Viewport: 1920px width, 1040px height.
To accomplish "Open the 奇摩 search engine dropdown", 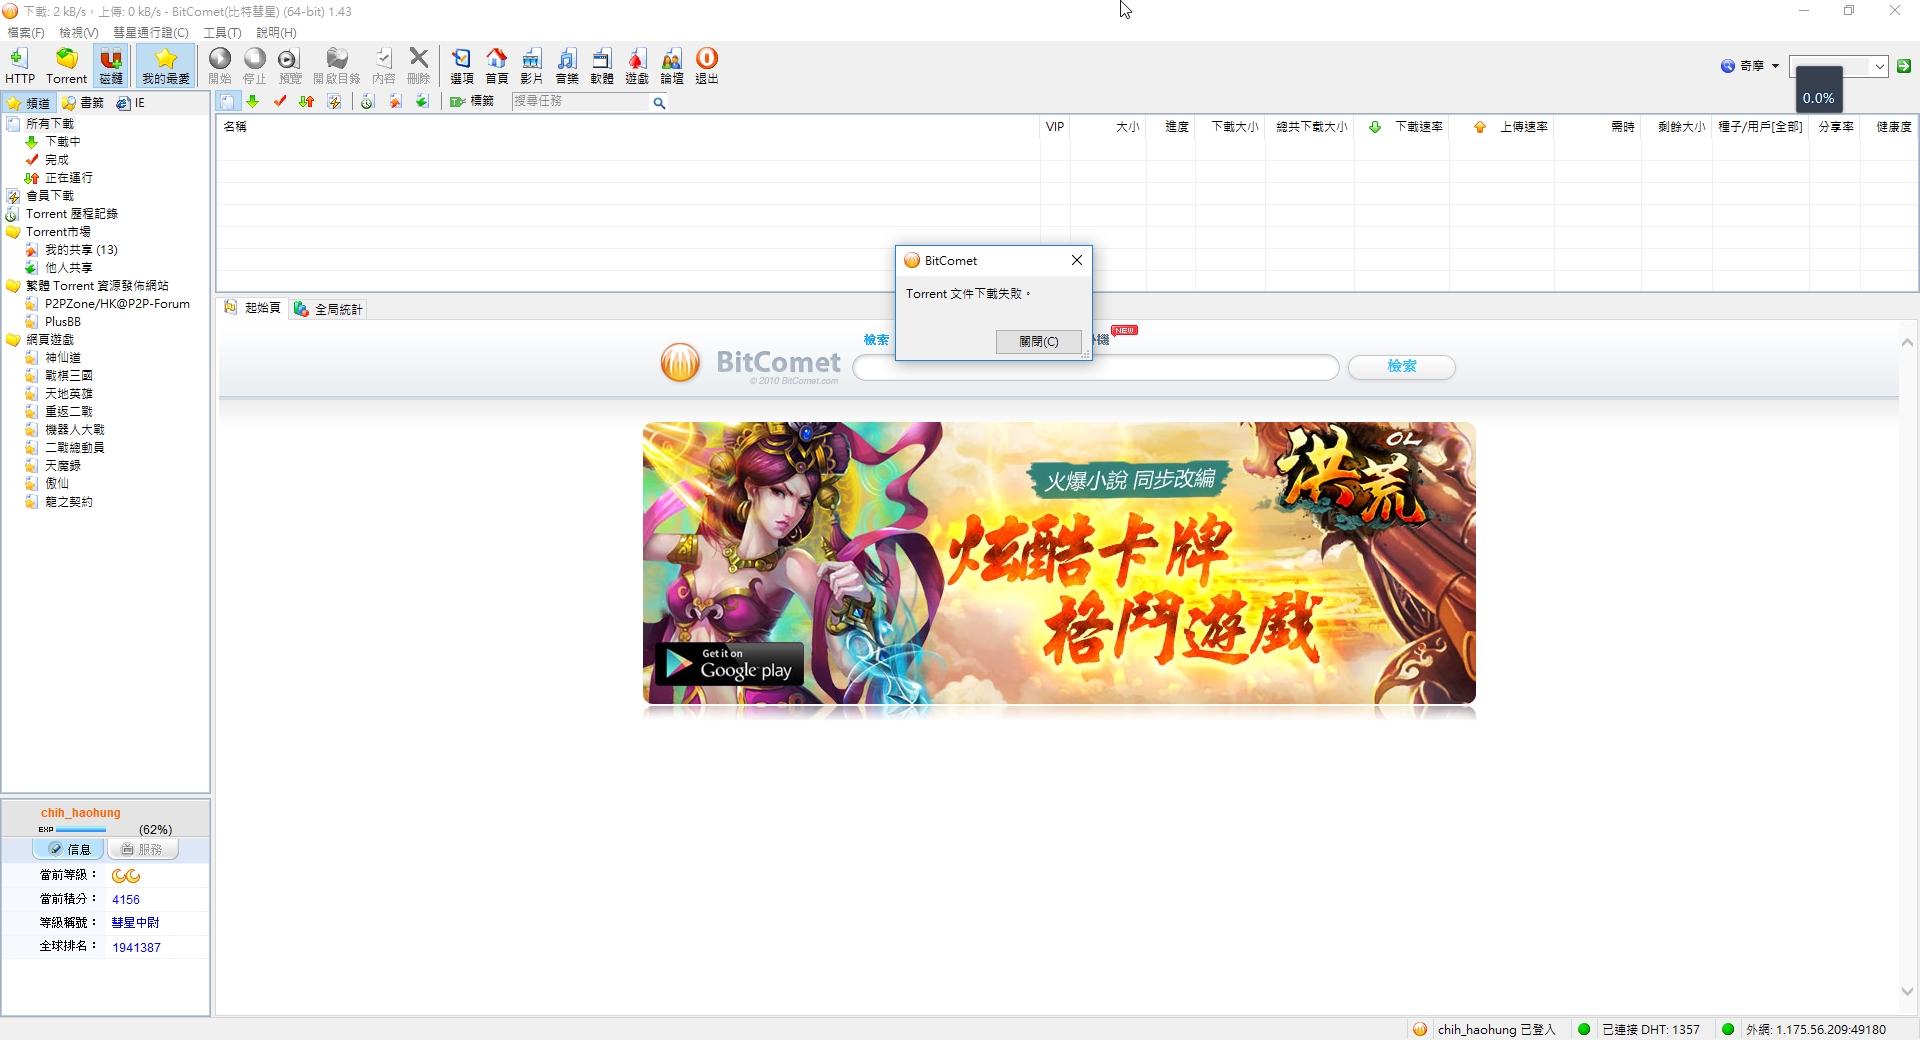I will point(1750,66).
